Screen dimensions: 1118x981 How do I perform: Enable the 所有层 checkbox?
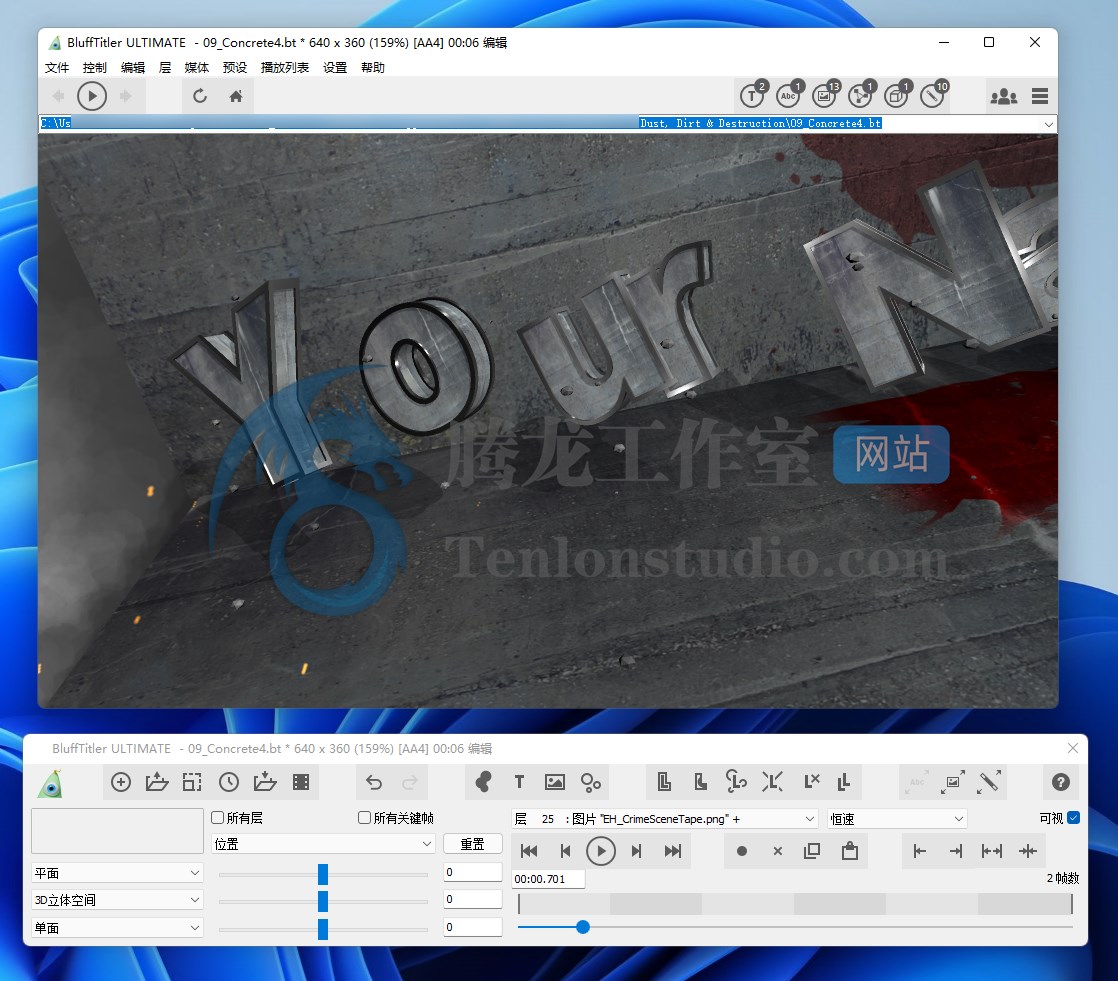pos(218,818)
